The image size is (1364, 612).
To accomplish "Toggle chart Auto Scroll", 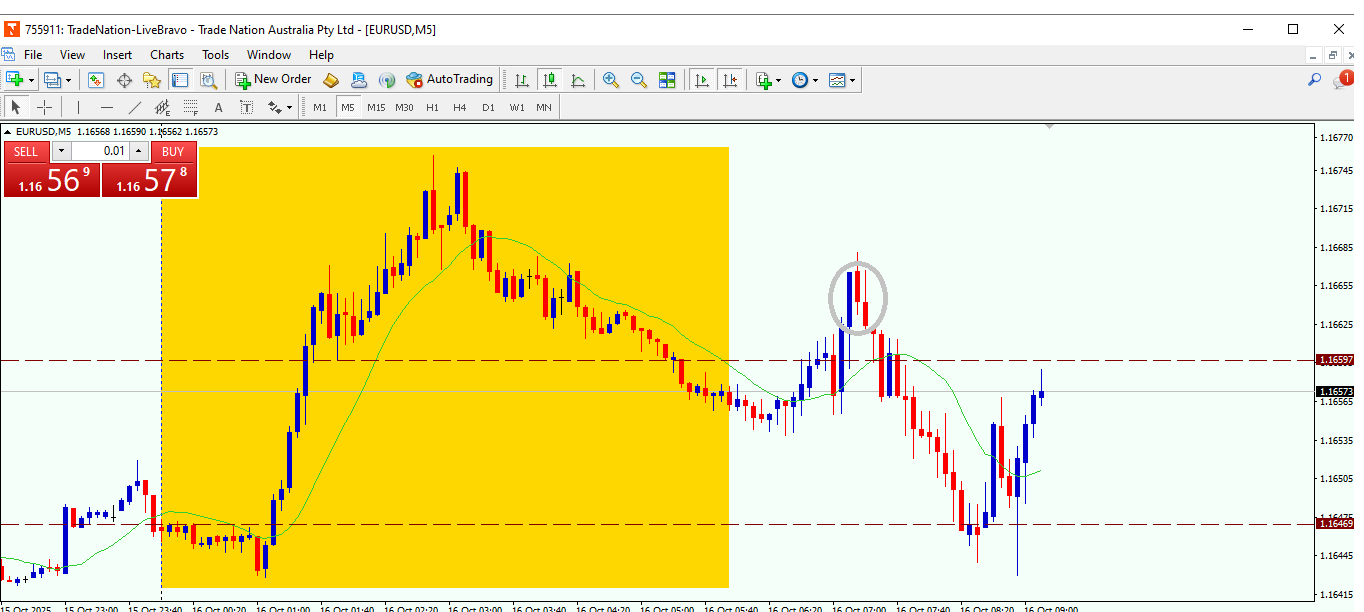I will pyautogui.click(x=702, y=80).
